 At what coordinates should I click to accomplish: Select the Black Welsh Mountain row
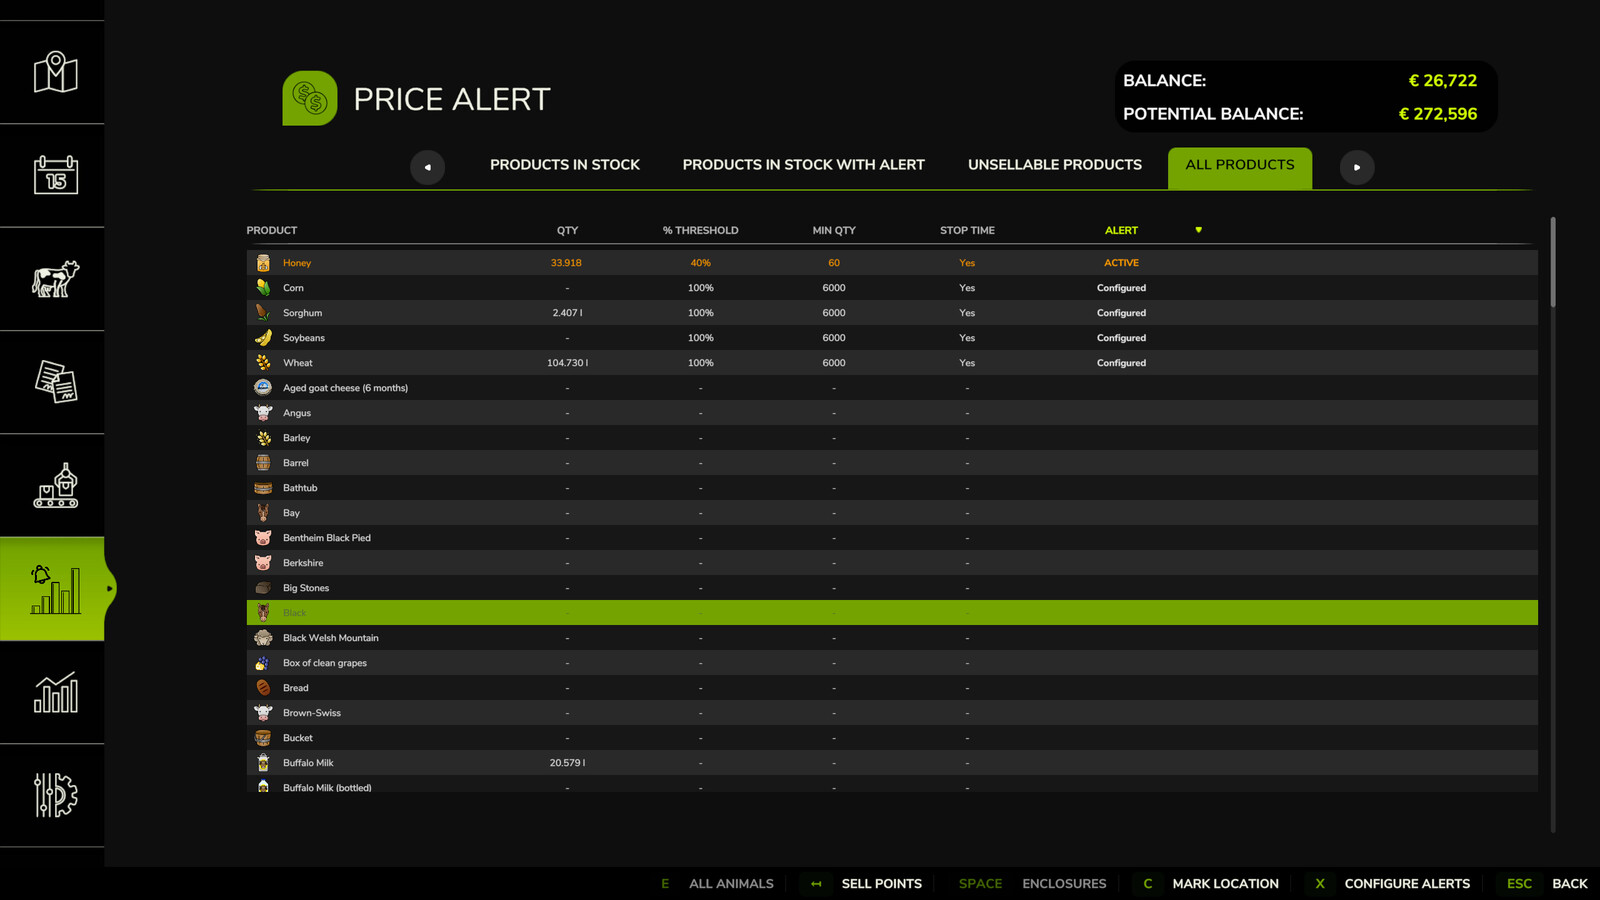pos(892,638)
